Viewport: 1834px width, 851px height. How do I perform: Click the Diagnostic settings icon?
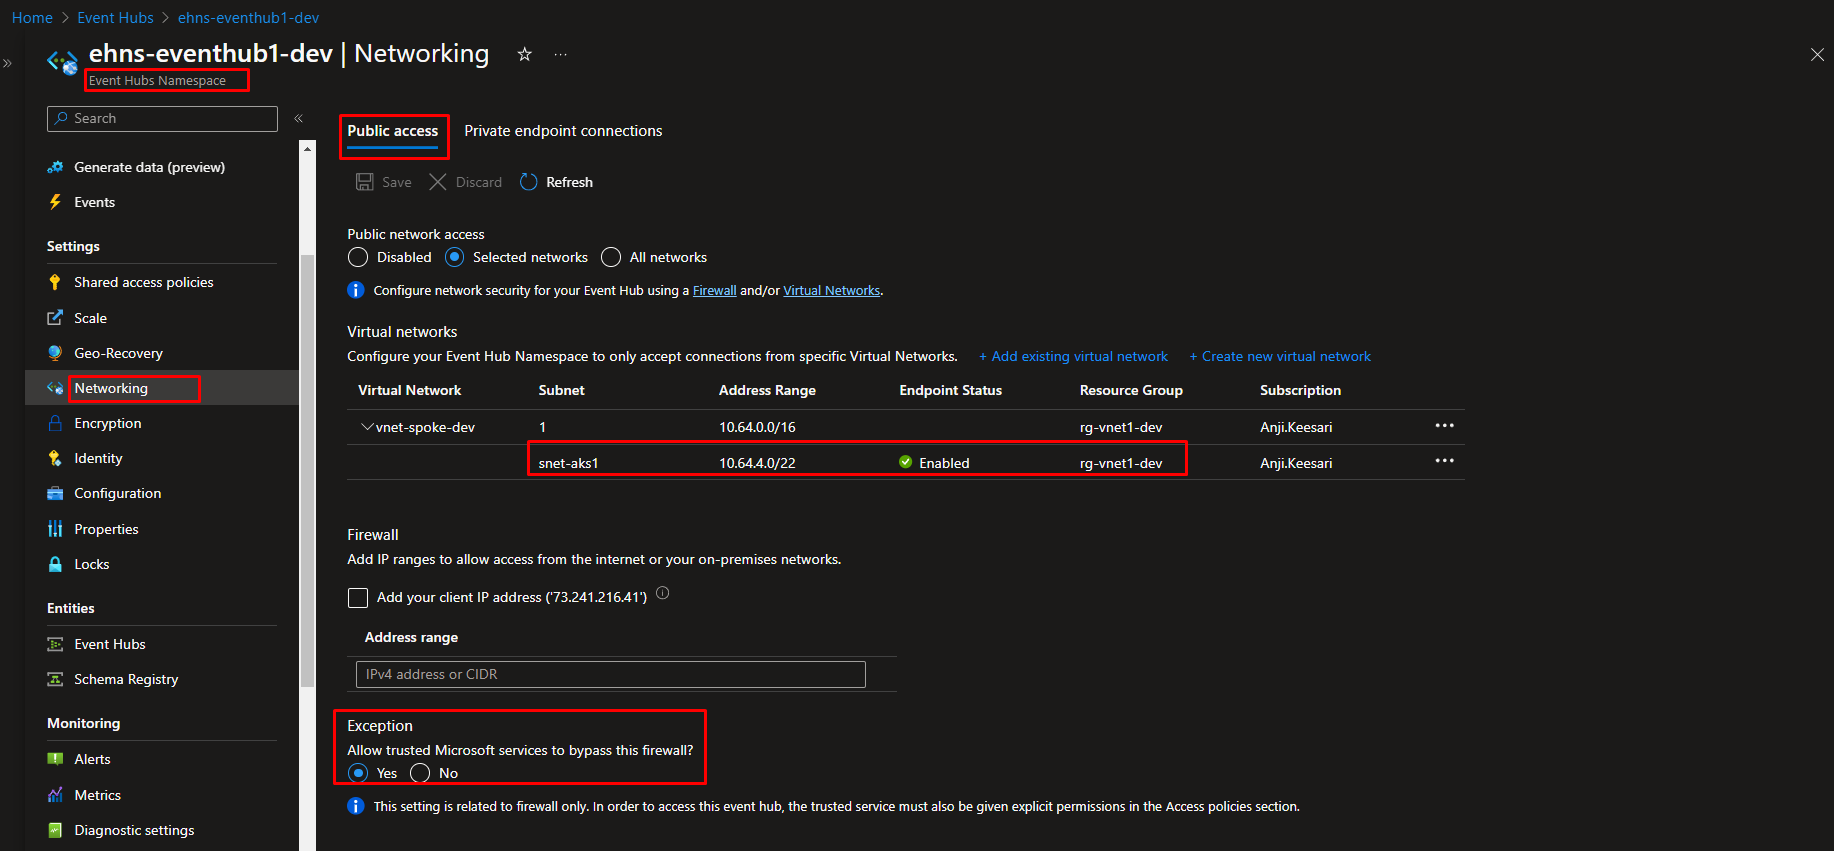click(x=55, y=830)
